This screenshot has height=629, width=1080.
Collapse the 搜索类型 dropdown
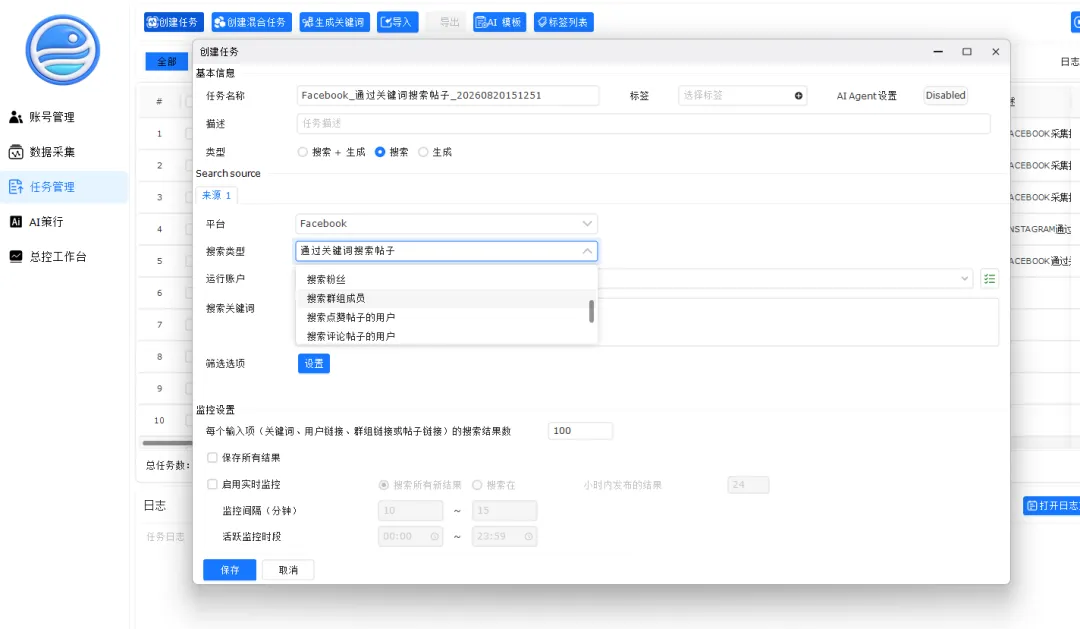[446, 251]
